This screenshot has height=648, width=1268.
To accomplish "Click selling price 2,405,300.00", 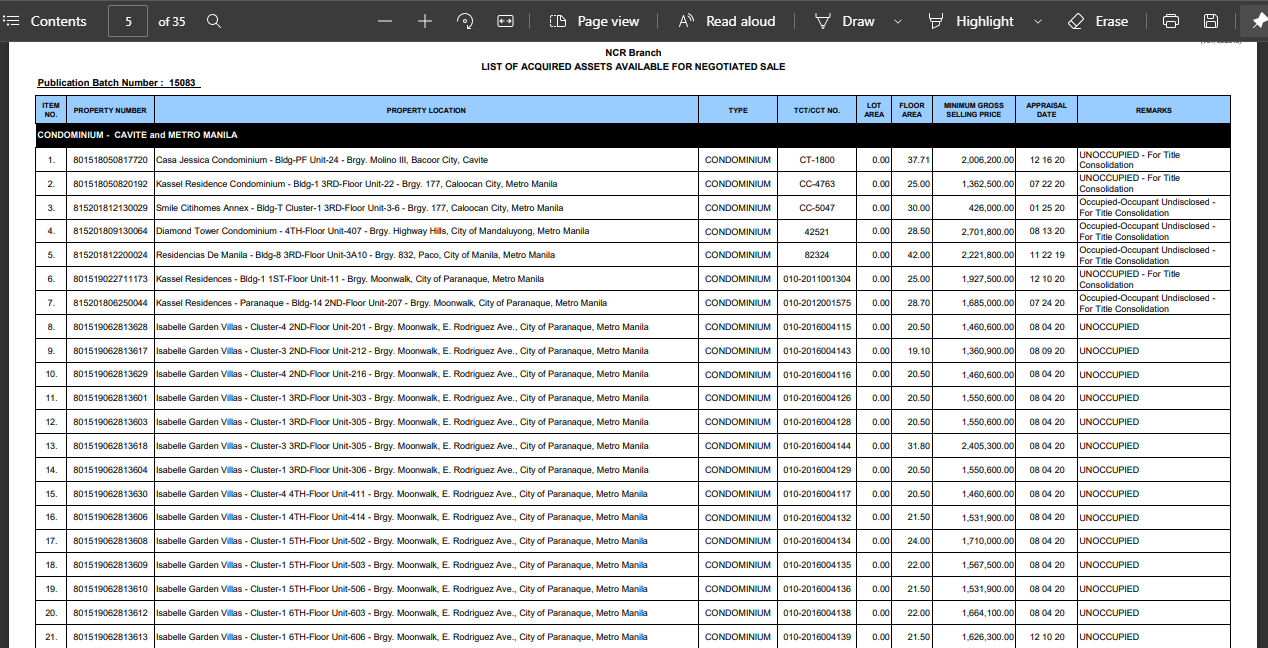I will pos(987,446).
